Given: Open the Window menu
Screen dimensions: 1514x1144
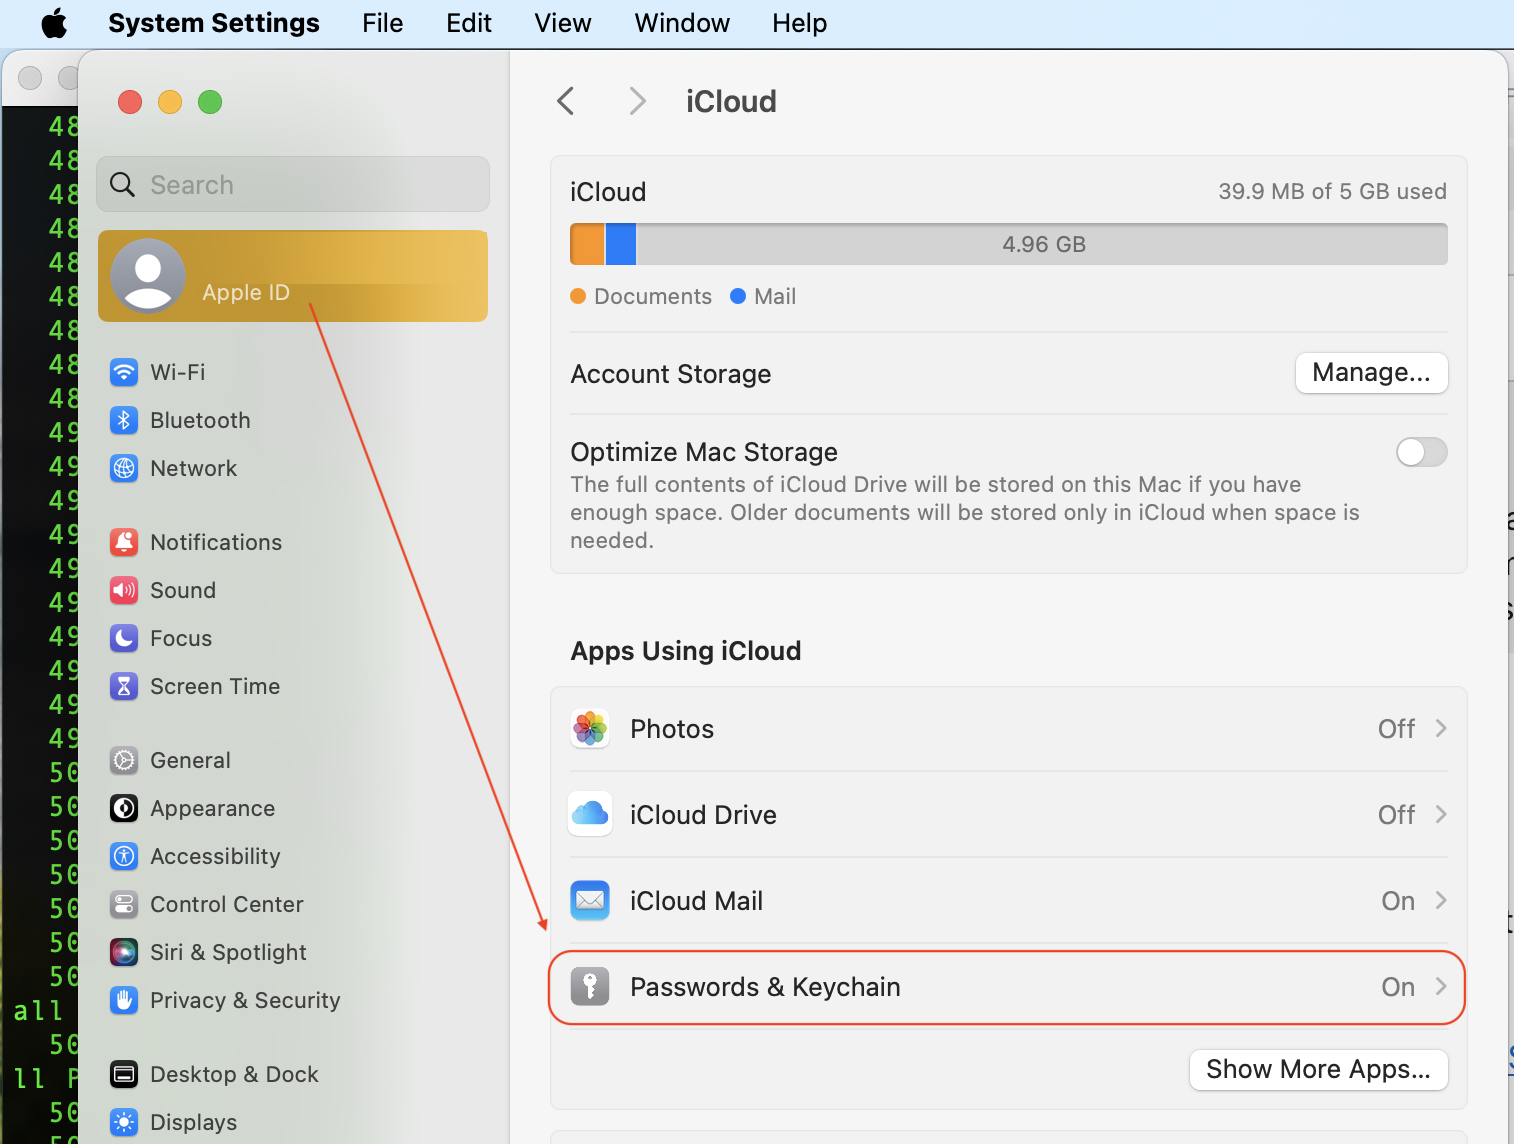Looking at the screenshot, I should pos(682,23).
